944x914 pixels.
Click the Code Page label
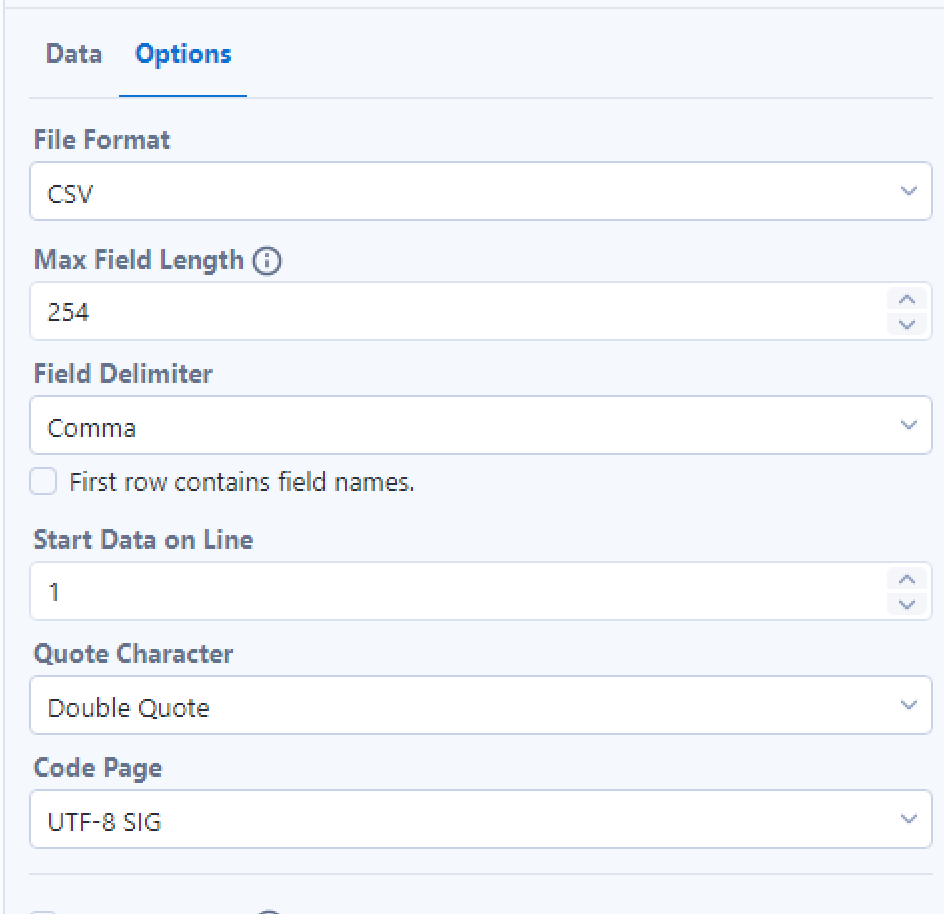[98, 768]
